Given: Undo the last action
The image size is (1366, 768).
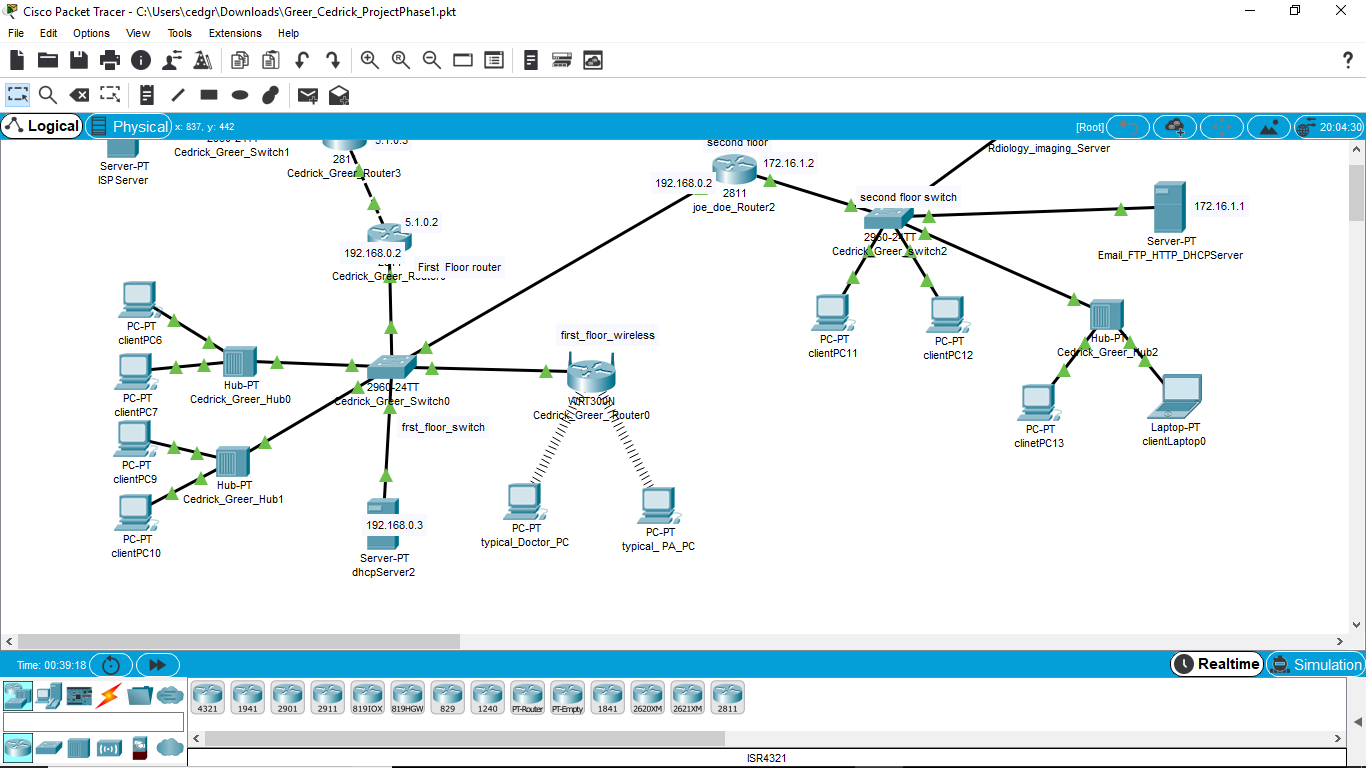Looking at the screenshot, I should 302,60.
